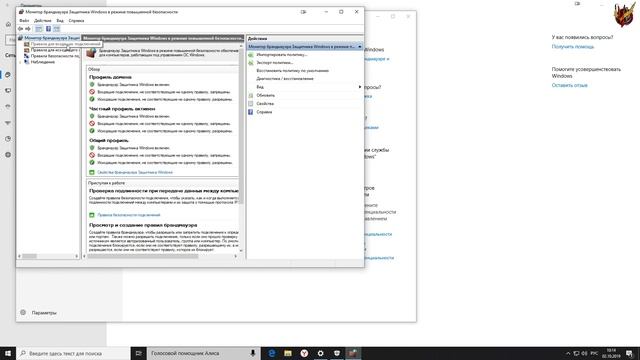The height and width of the screenshot is (360, 640).
Task: Open Microsoft Edge from taskbar
Action: 271,353
